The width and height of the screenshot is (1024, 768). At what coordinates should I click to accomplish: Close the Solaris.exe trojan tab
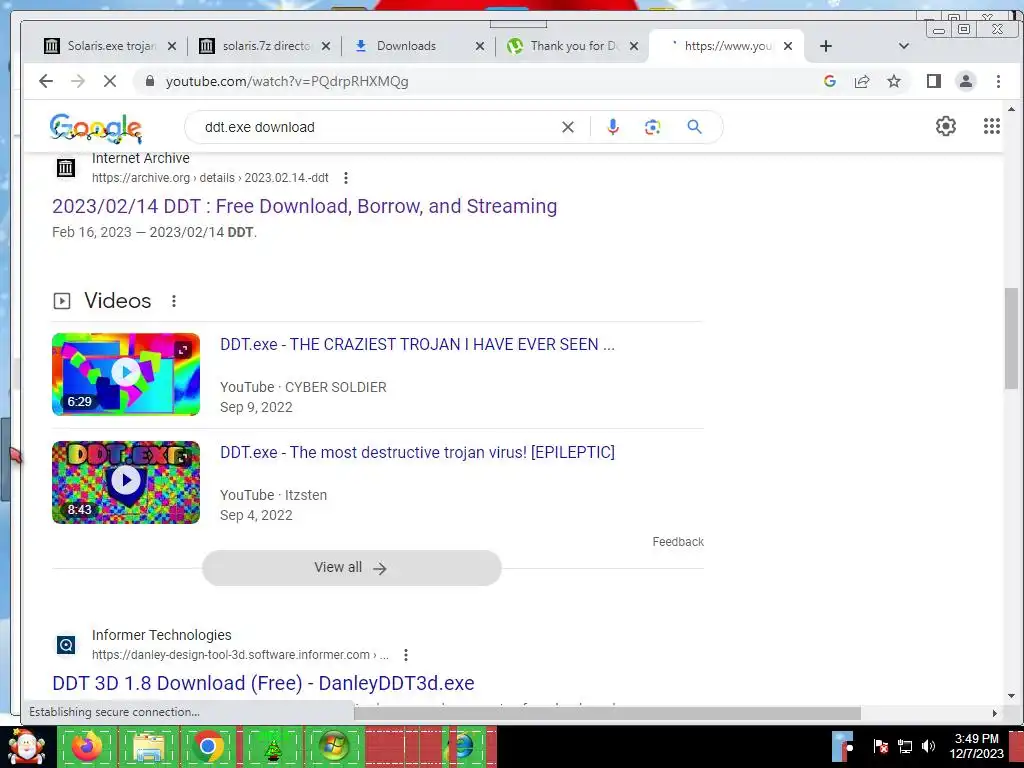[x=172, y=46]
